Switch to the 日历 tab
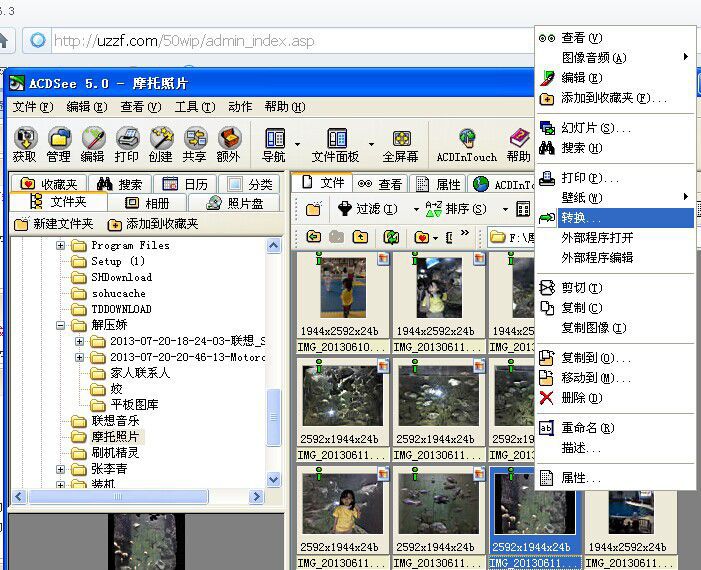The width and height of the screenshot is (701, 570). pyautogui.click(x=185, y=184)
